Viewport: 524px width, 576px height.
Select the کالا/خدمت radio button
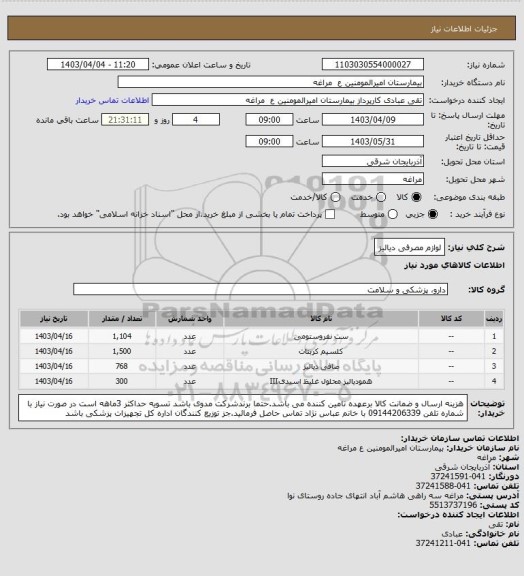point(335,197)
